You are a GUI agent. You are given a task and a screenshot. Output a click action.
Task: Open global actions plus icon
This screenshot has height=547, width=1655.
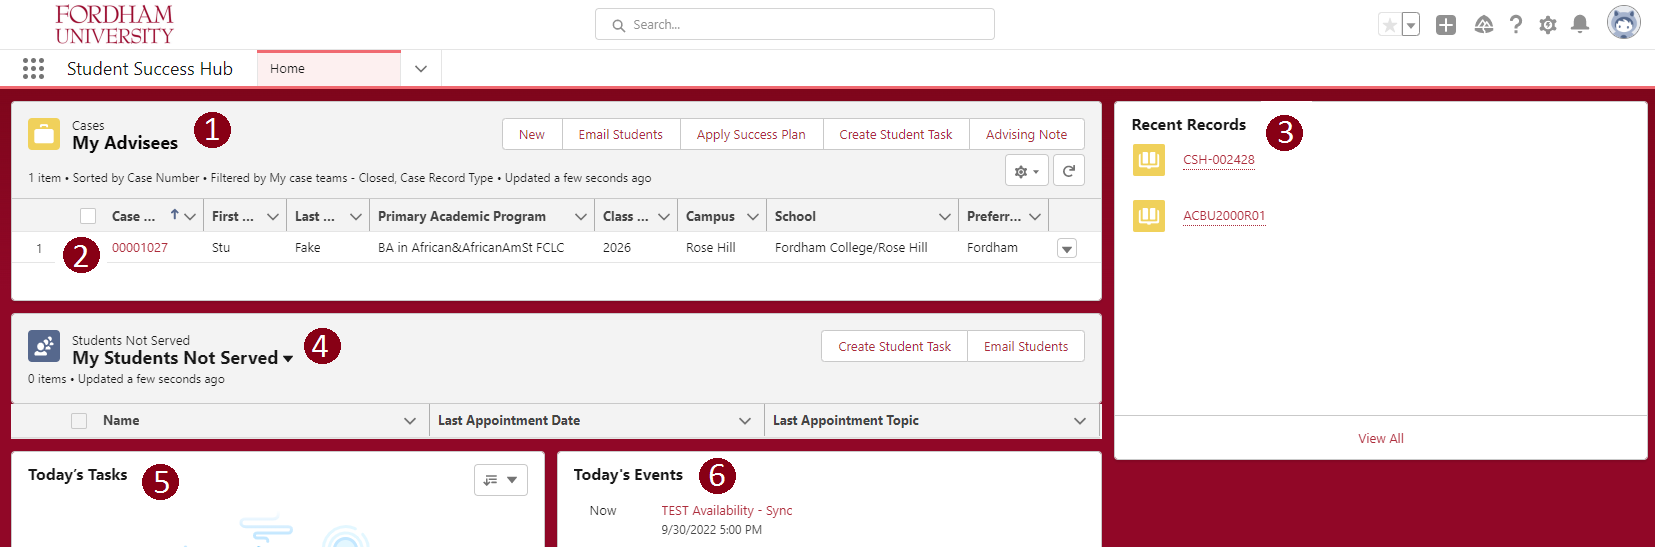[x=1446, y=25]
